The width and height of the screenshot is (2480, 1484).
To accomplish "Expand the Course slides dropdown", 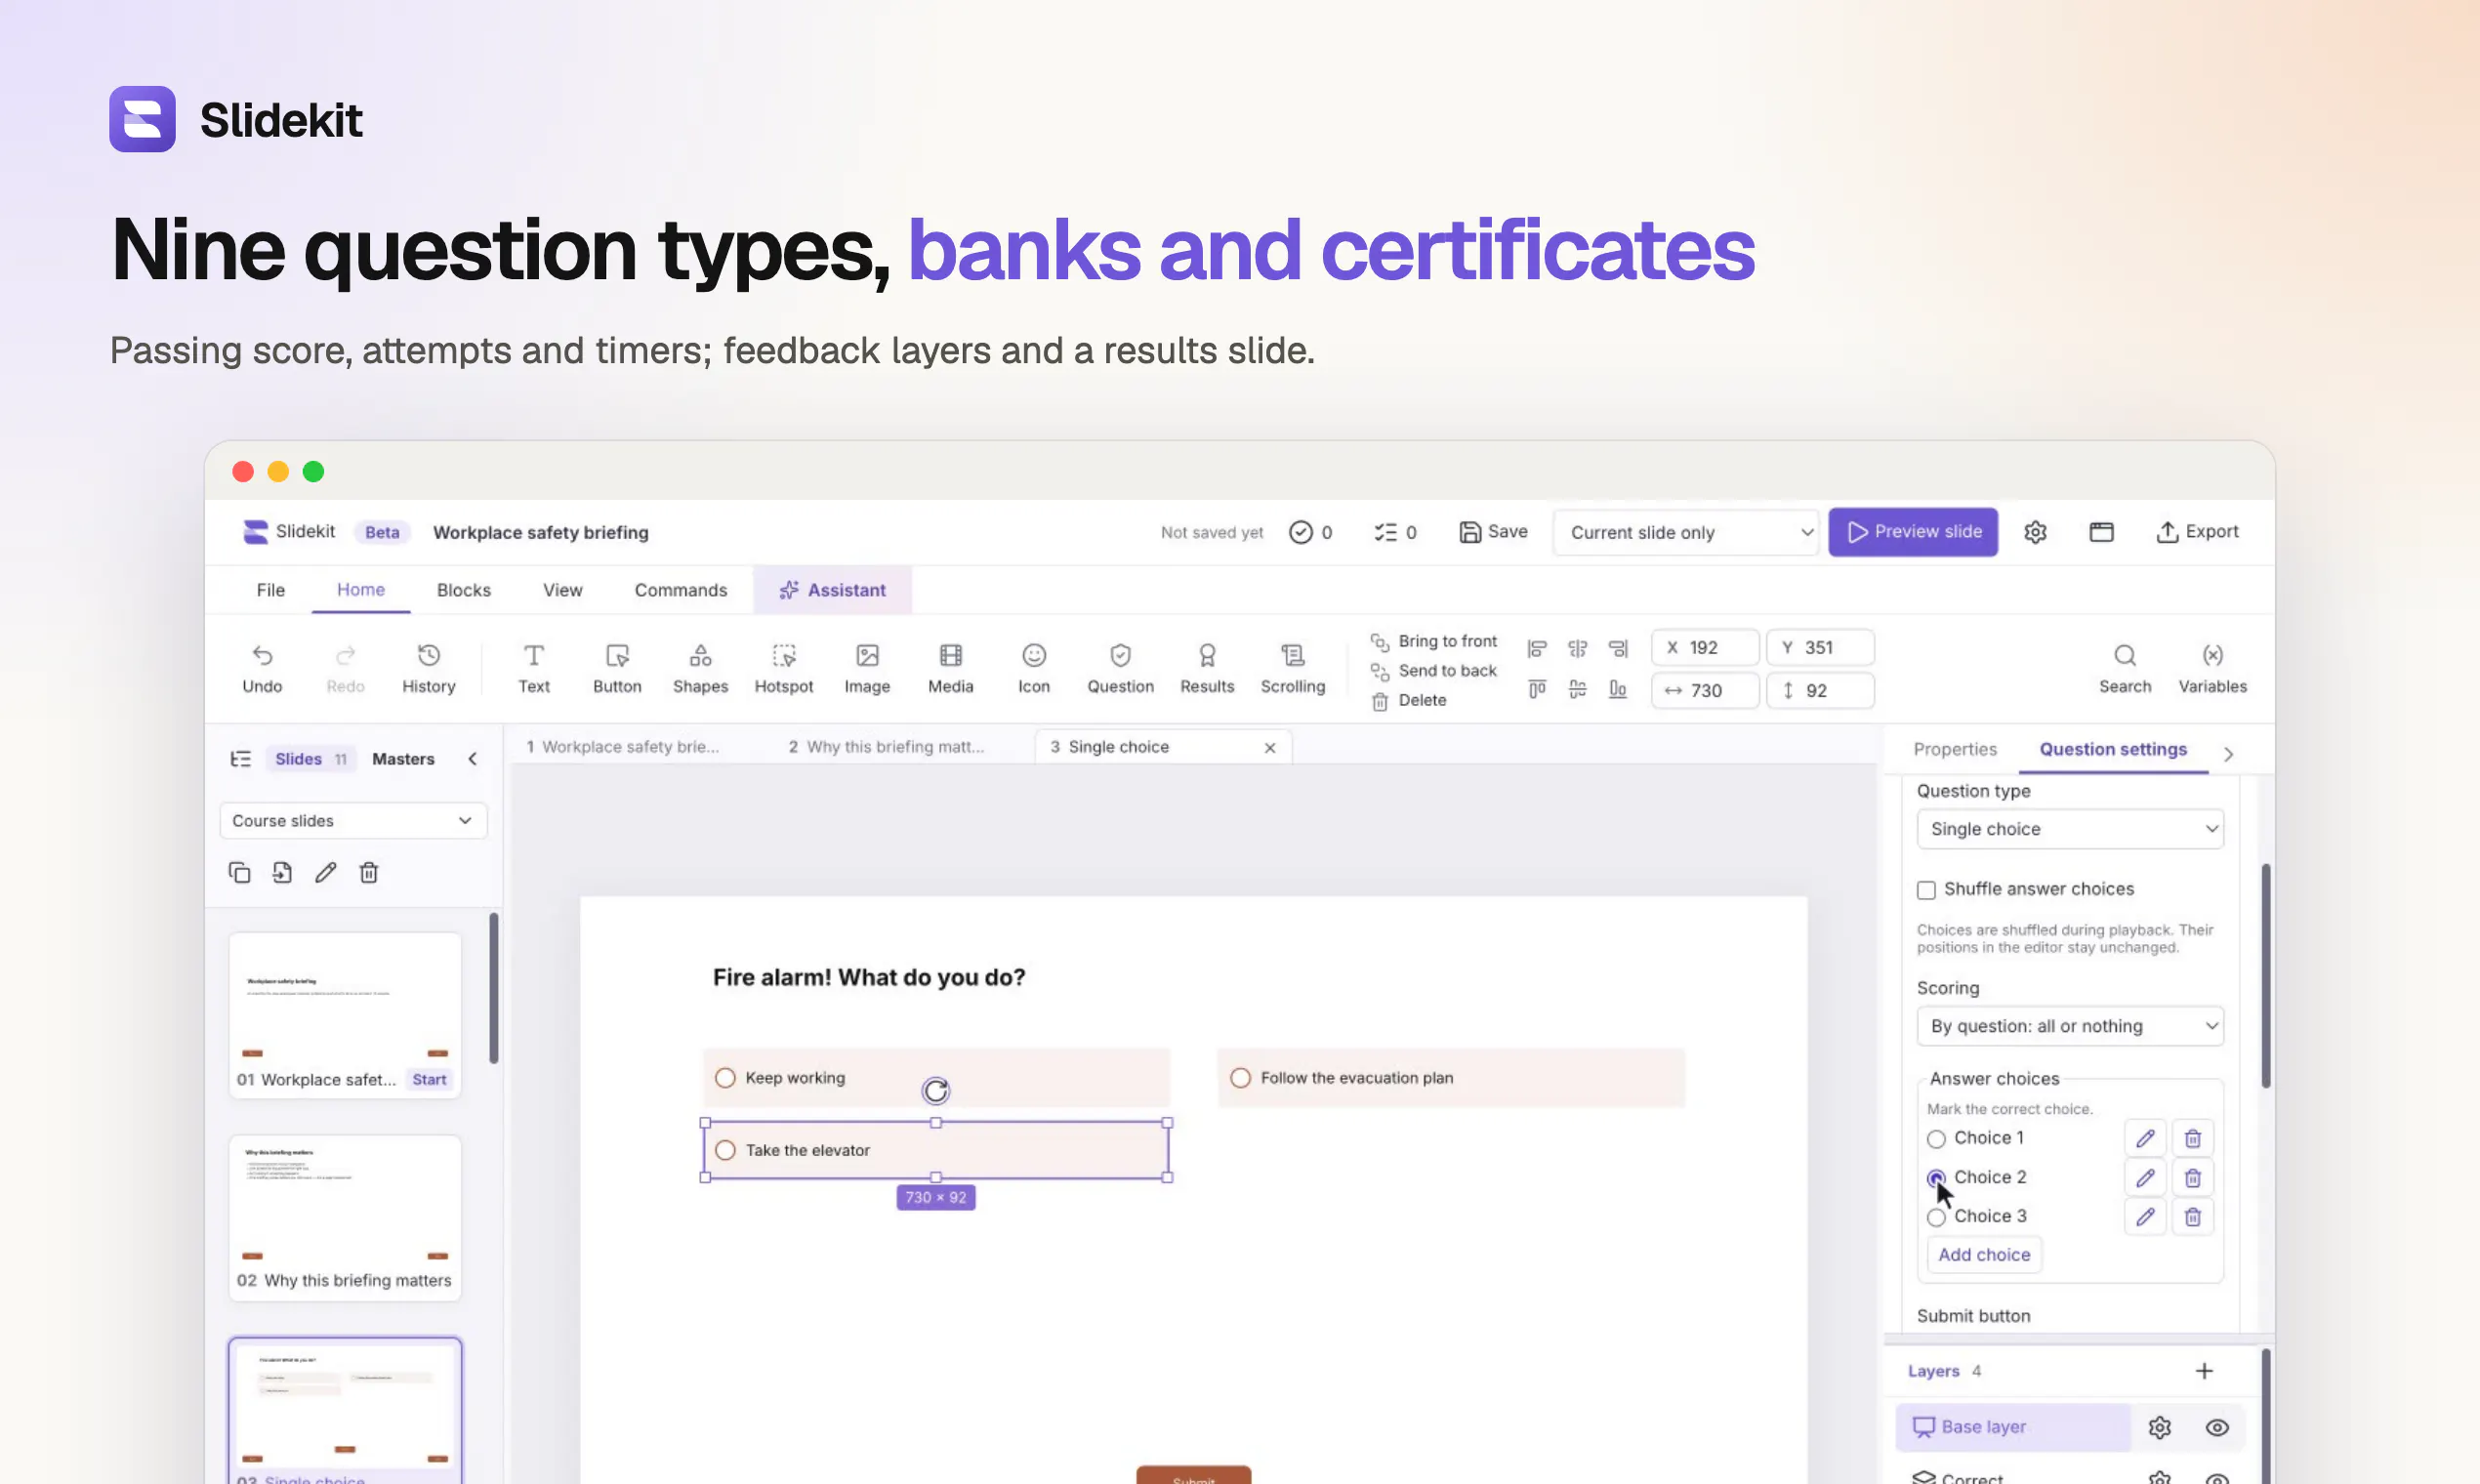I will point(352,821).
